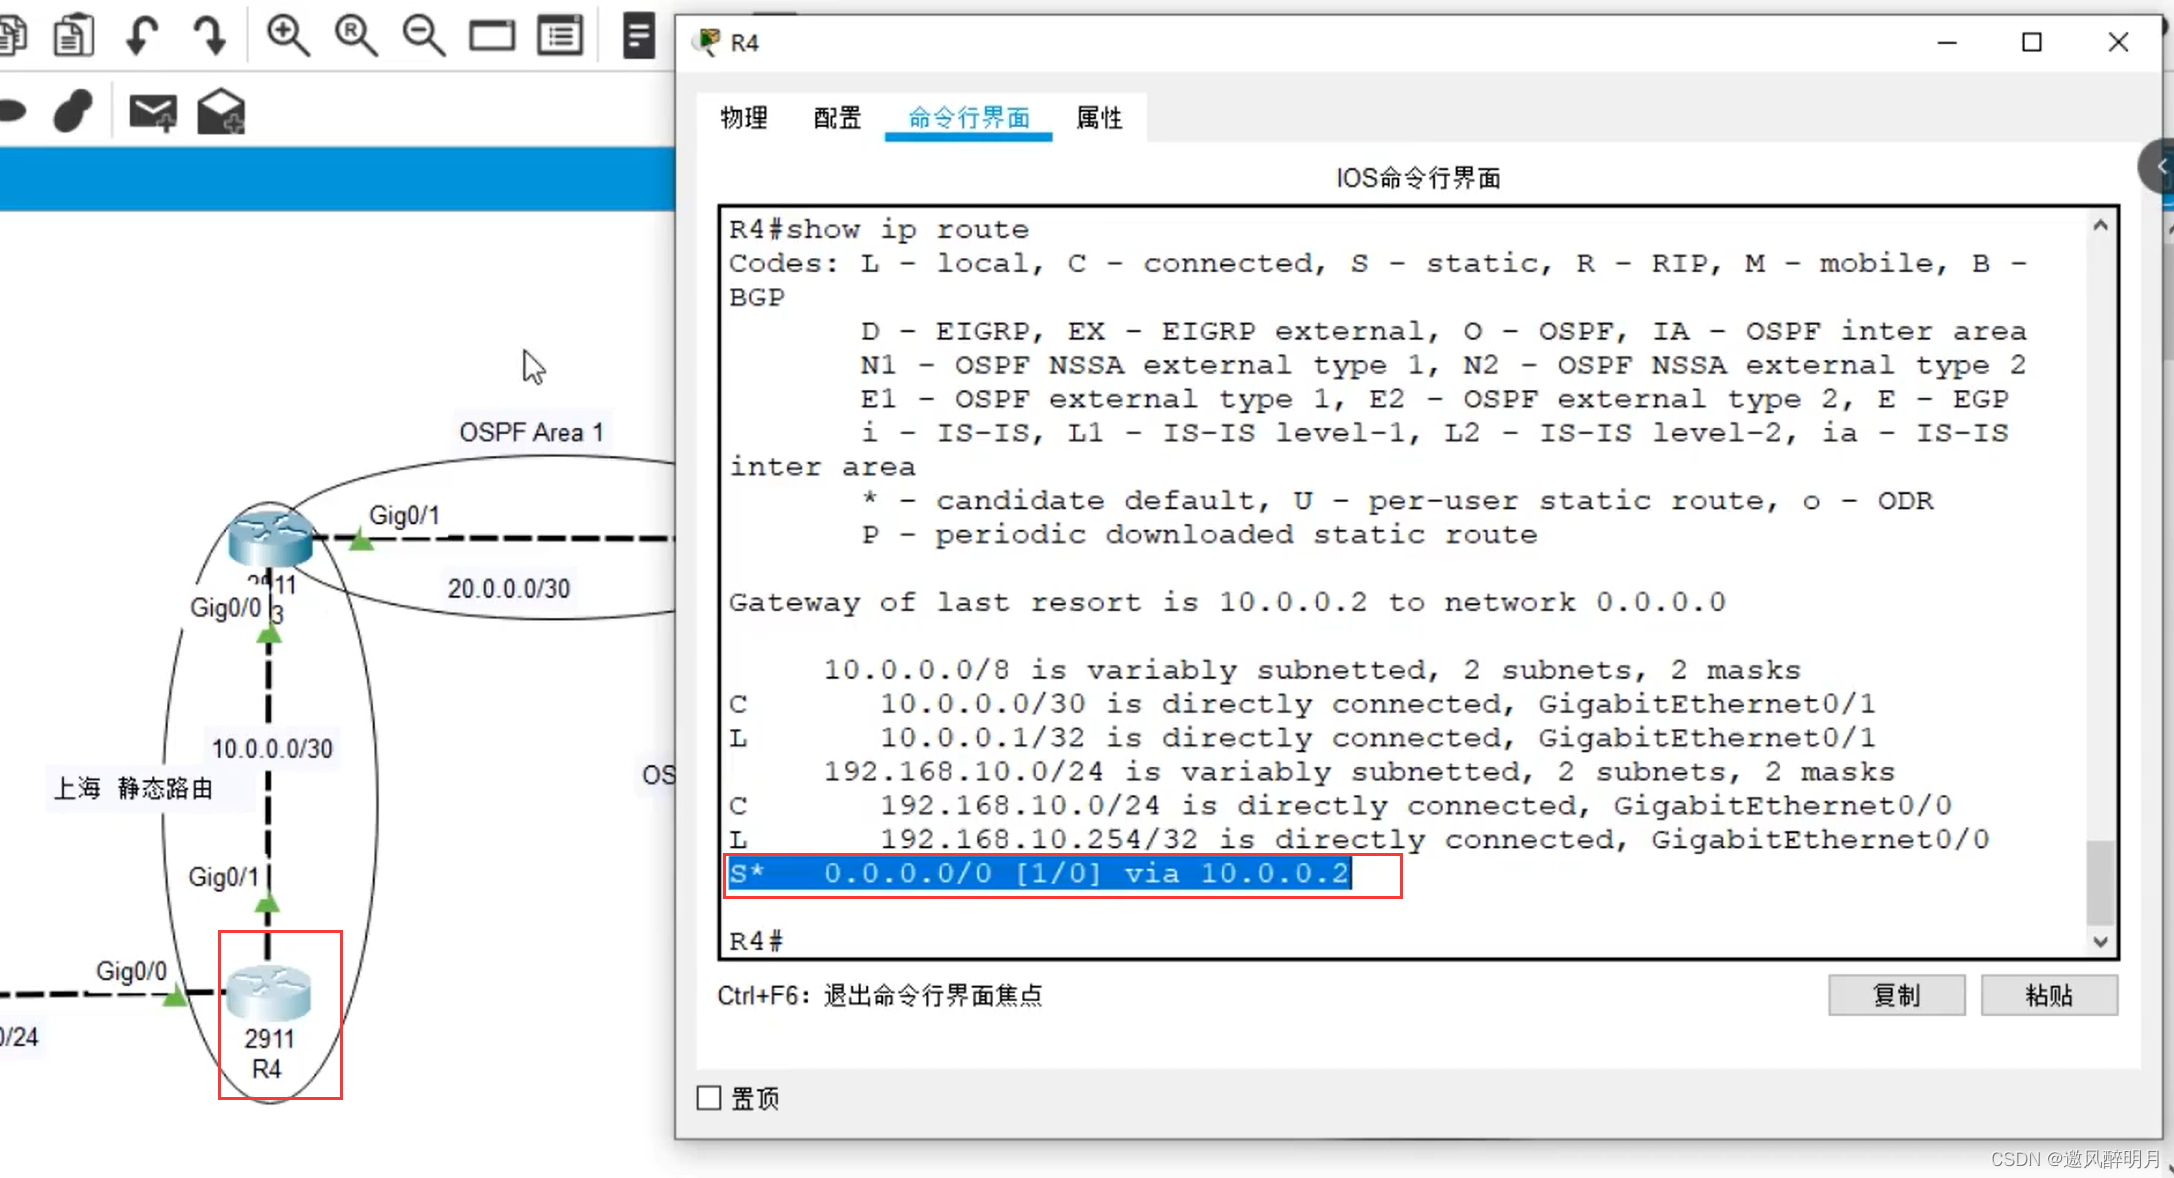Close the R4 window
The height and width of the screenshot is (1178, 2174).
pos(2118,42)
